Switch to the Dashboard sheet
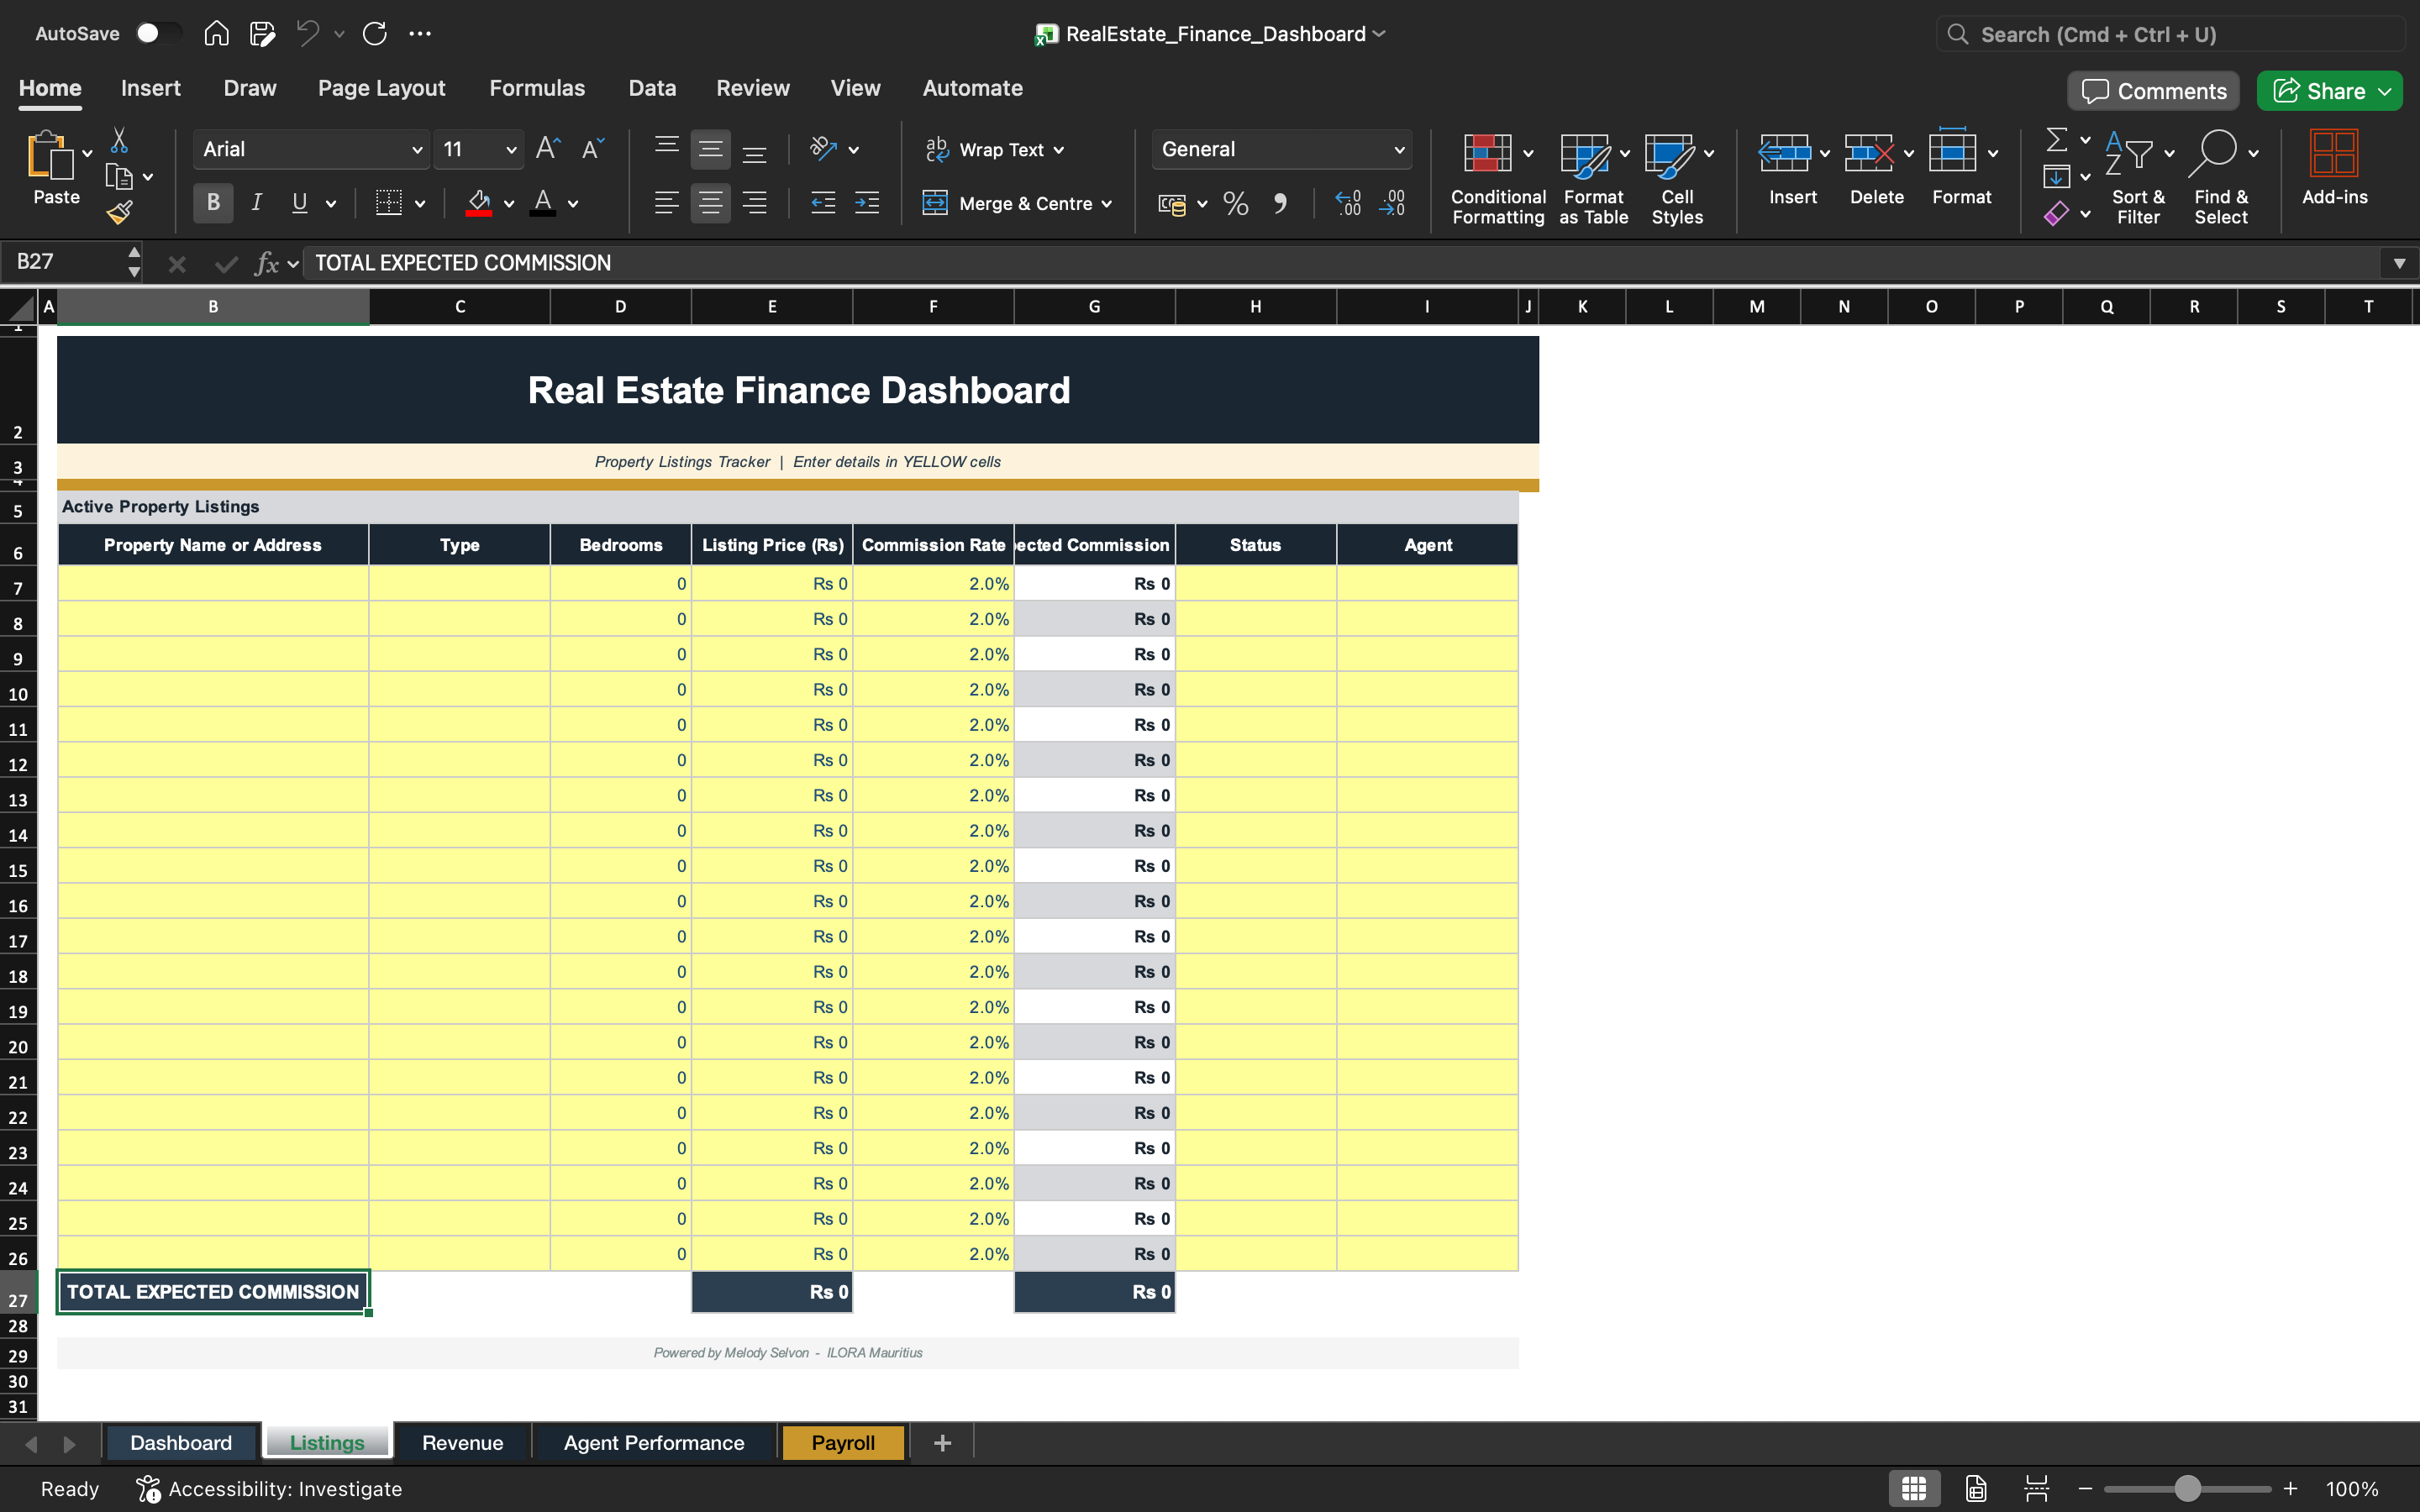The height and width of the screenshot is (1512, 2420). pos(181,1443)
